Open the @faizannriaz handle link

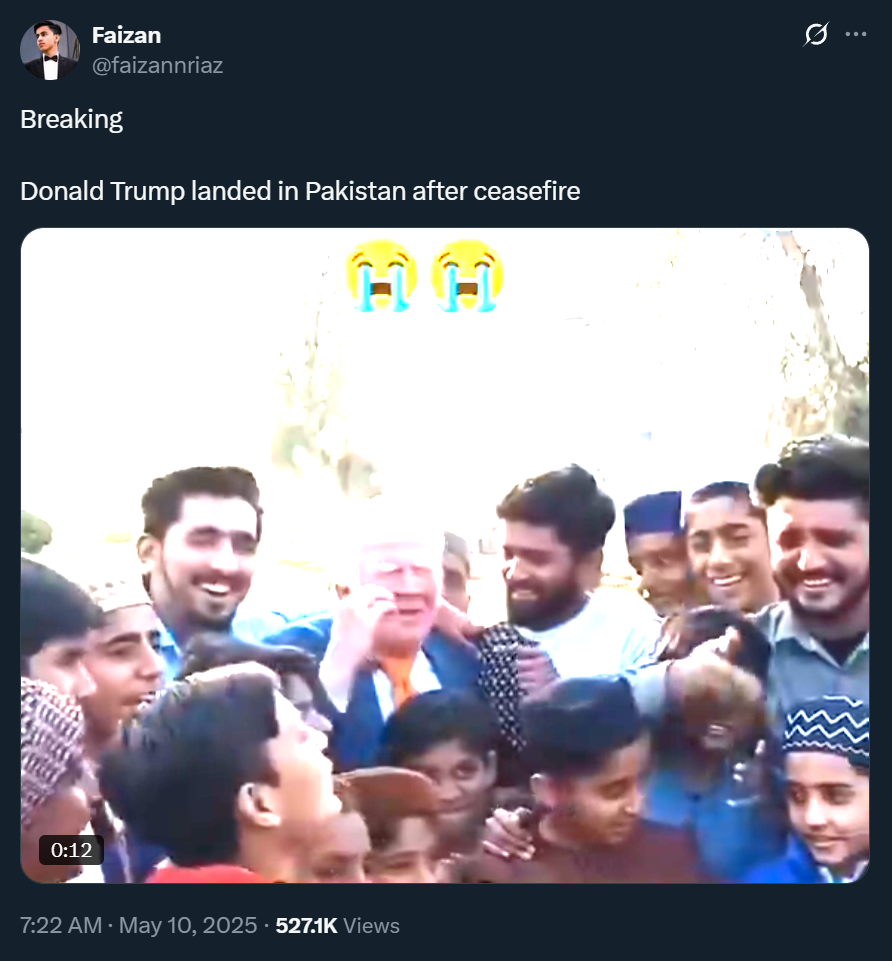click(x=158, y=65)
